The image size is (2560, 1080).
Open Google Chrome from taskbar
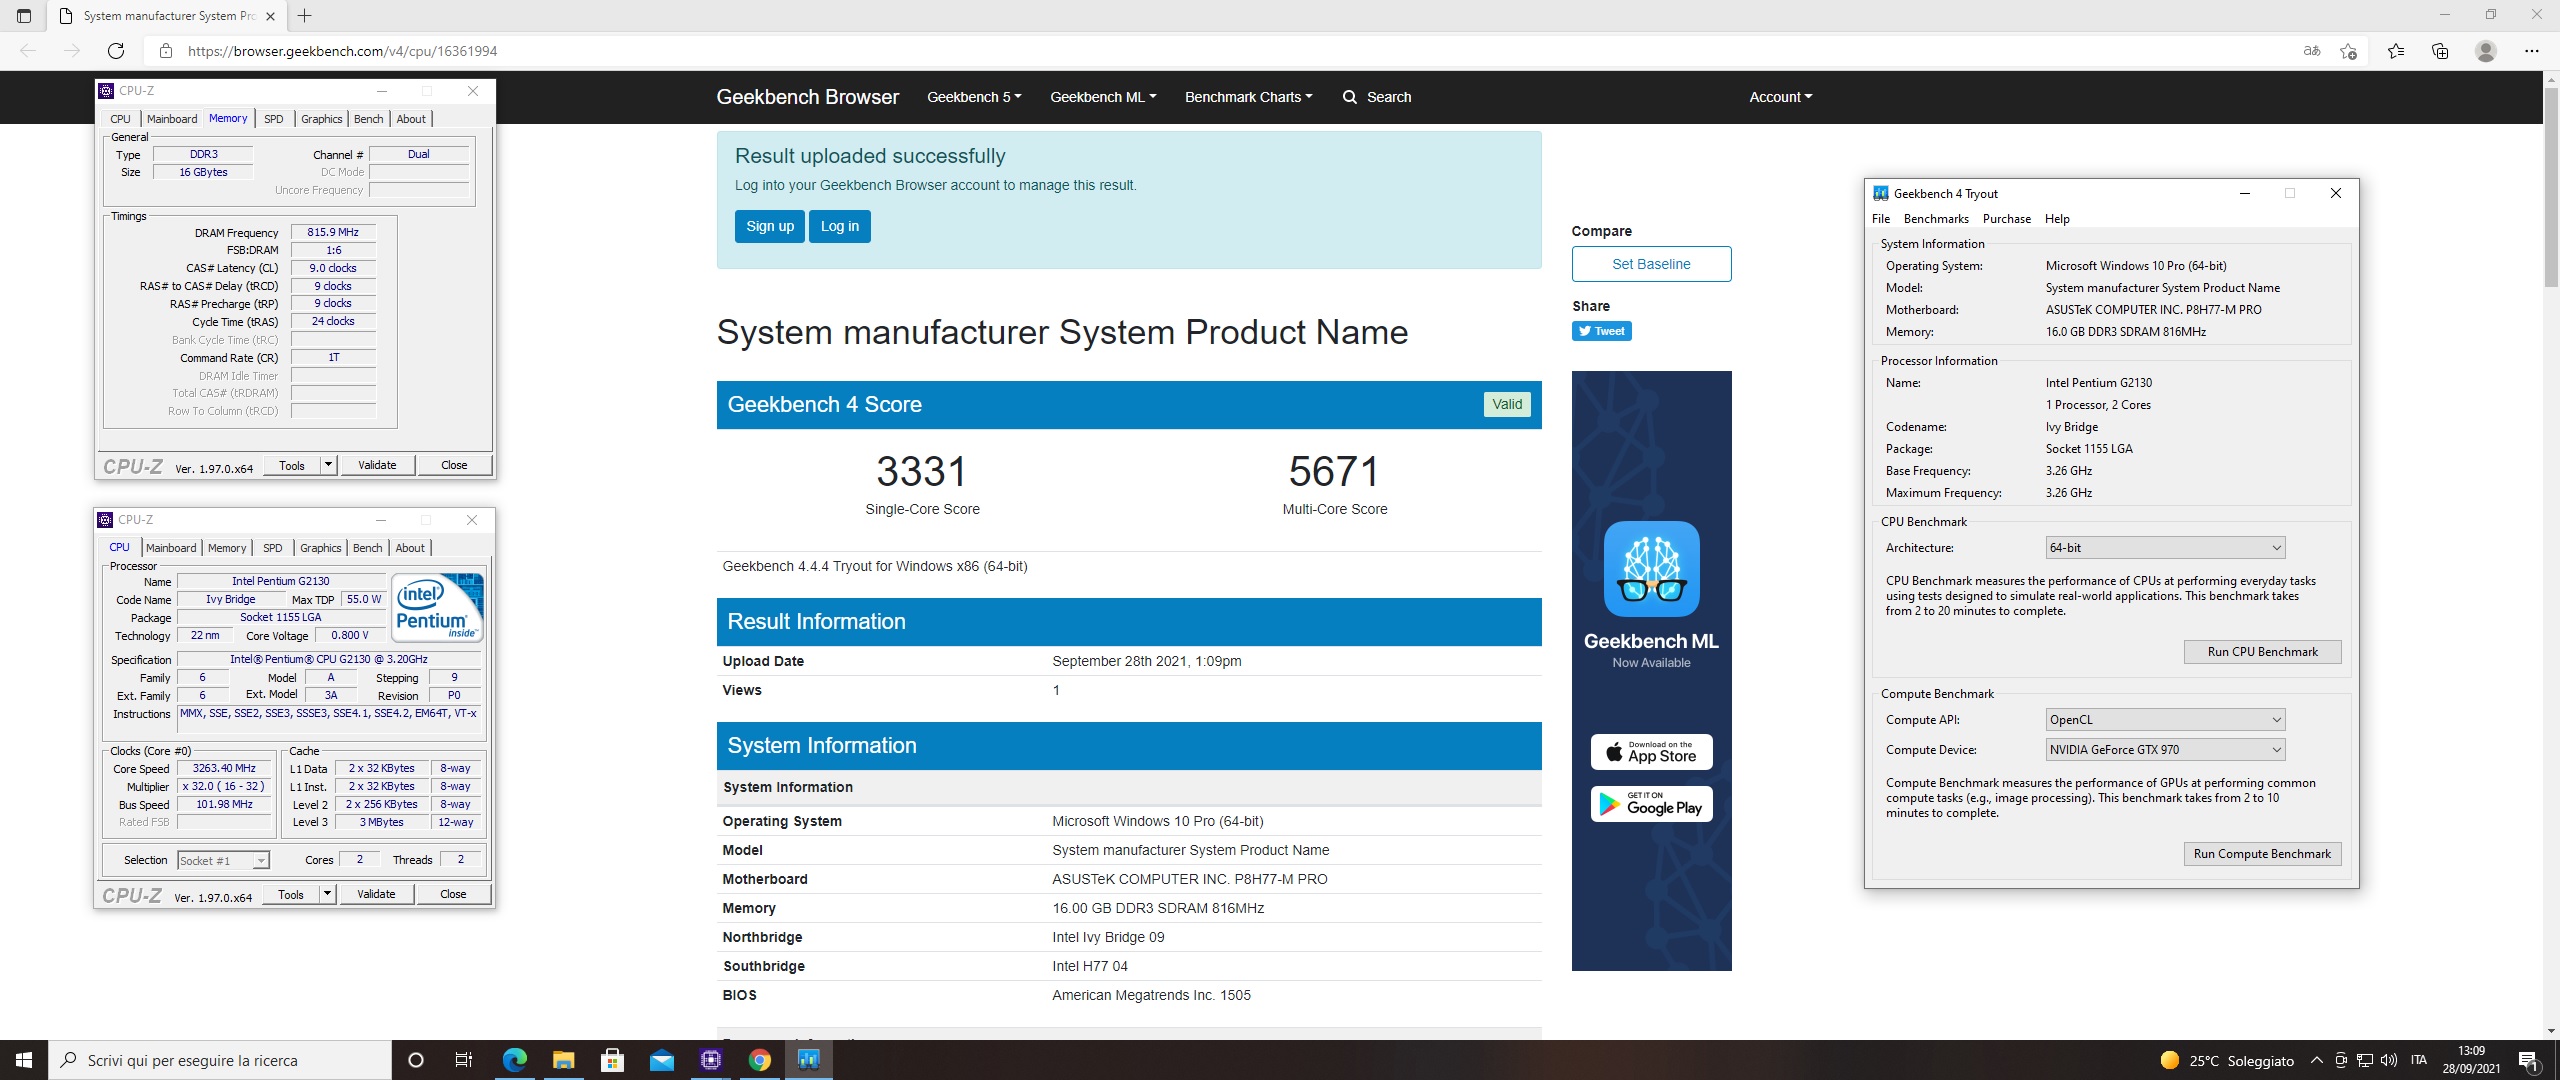[759, 1060]
